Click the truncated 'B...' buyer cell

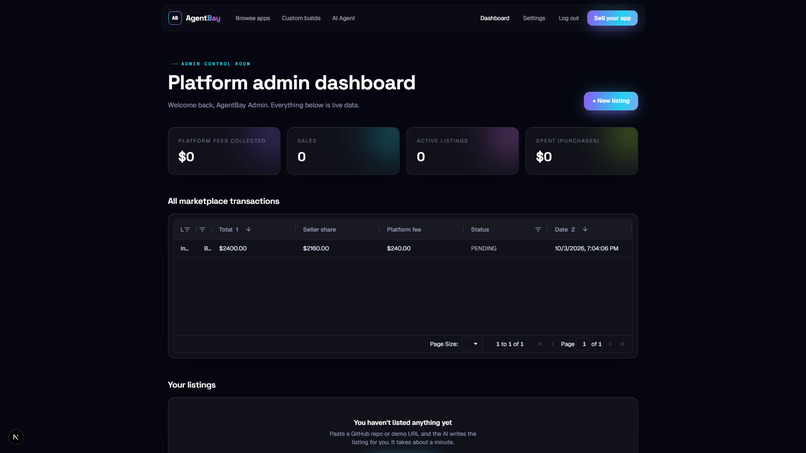pos(207,248)
